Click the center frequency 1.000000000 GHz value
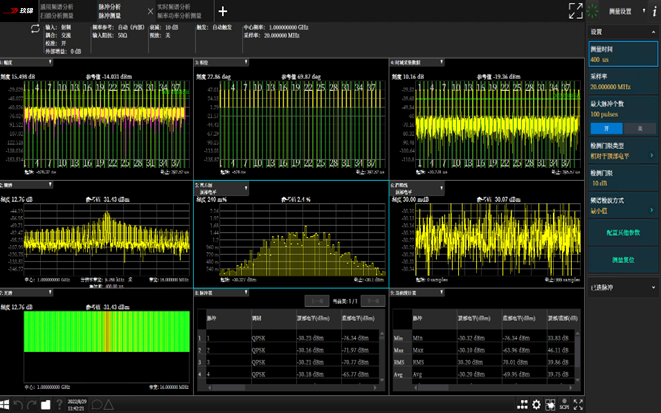661x413 pixels. 289,27
